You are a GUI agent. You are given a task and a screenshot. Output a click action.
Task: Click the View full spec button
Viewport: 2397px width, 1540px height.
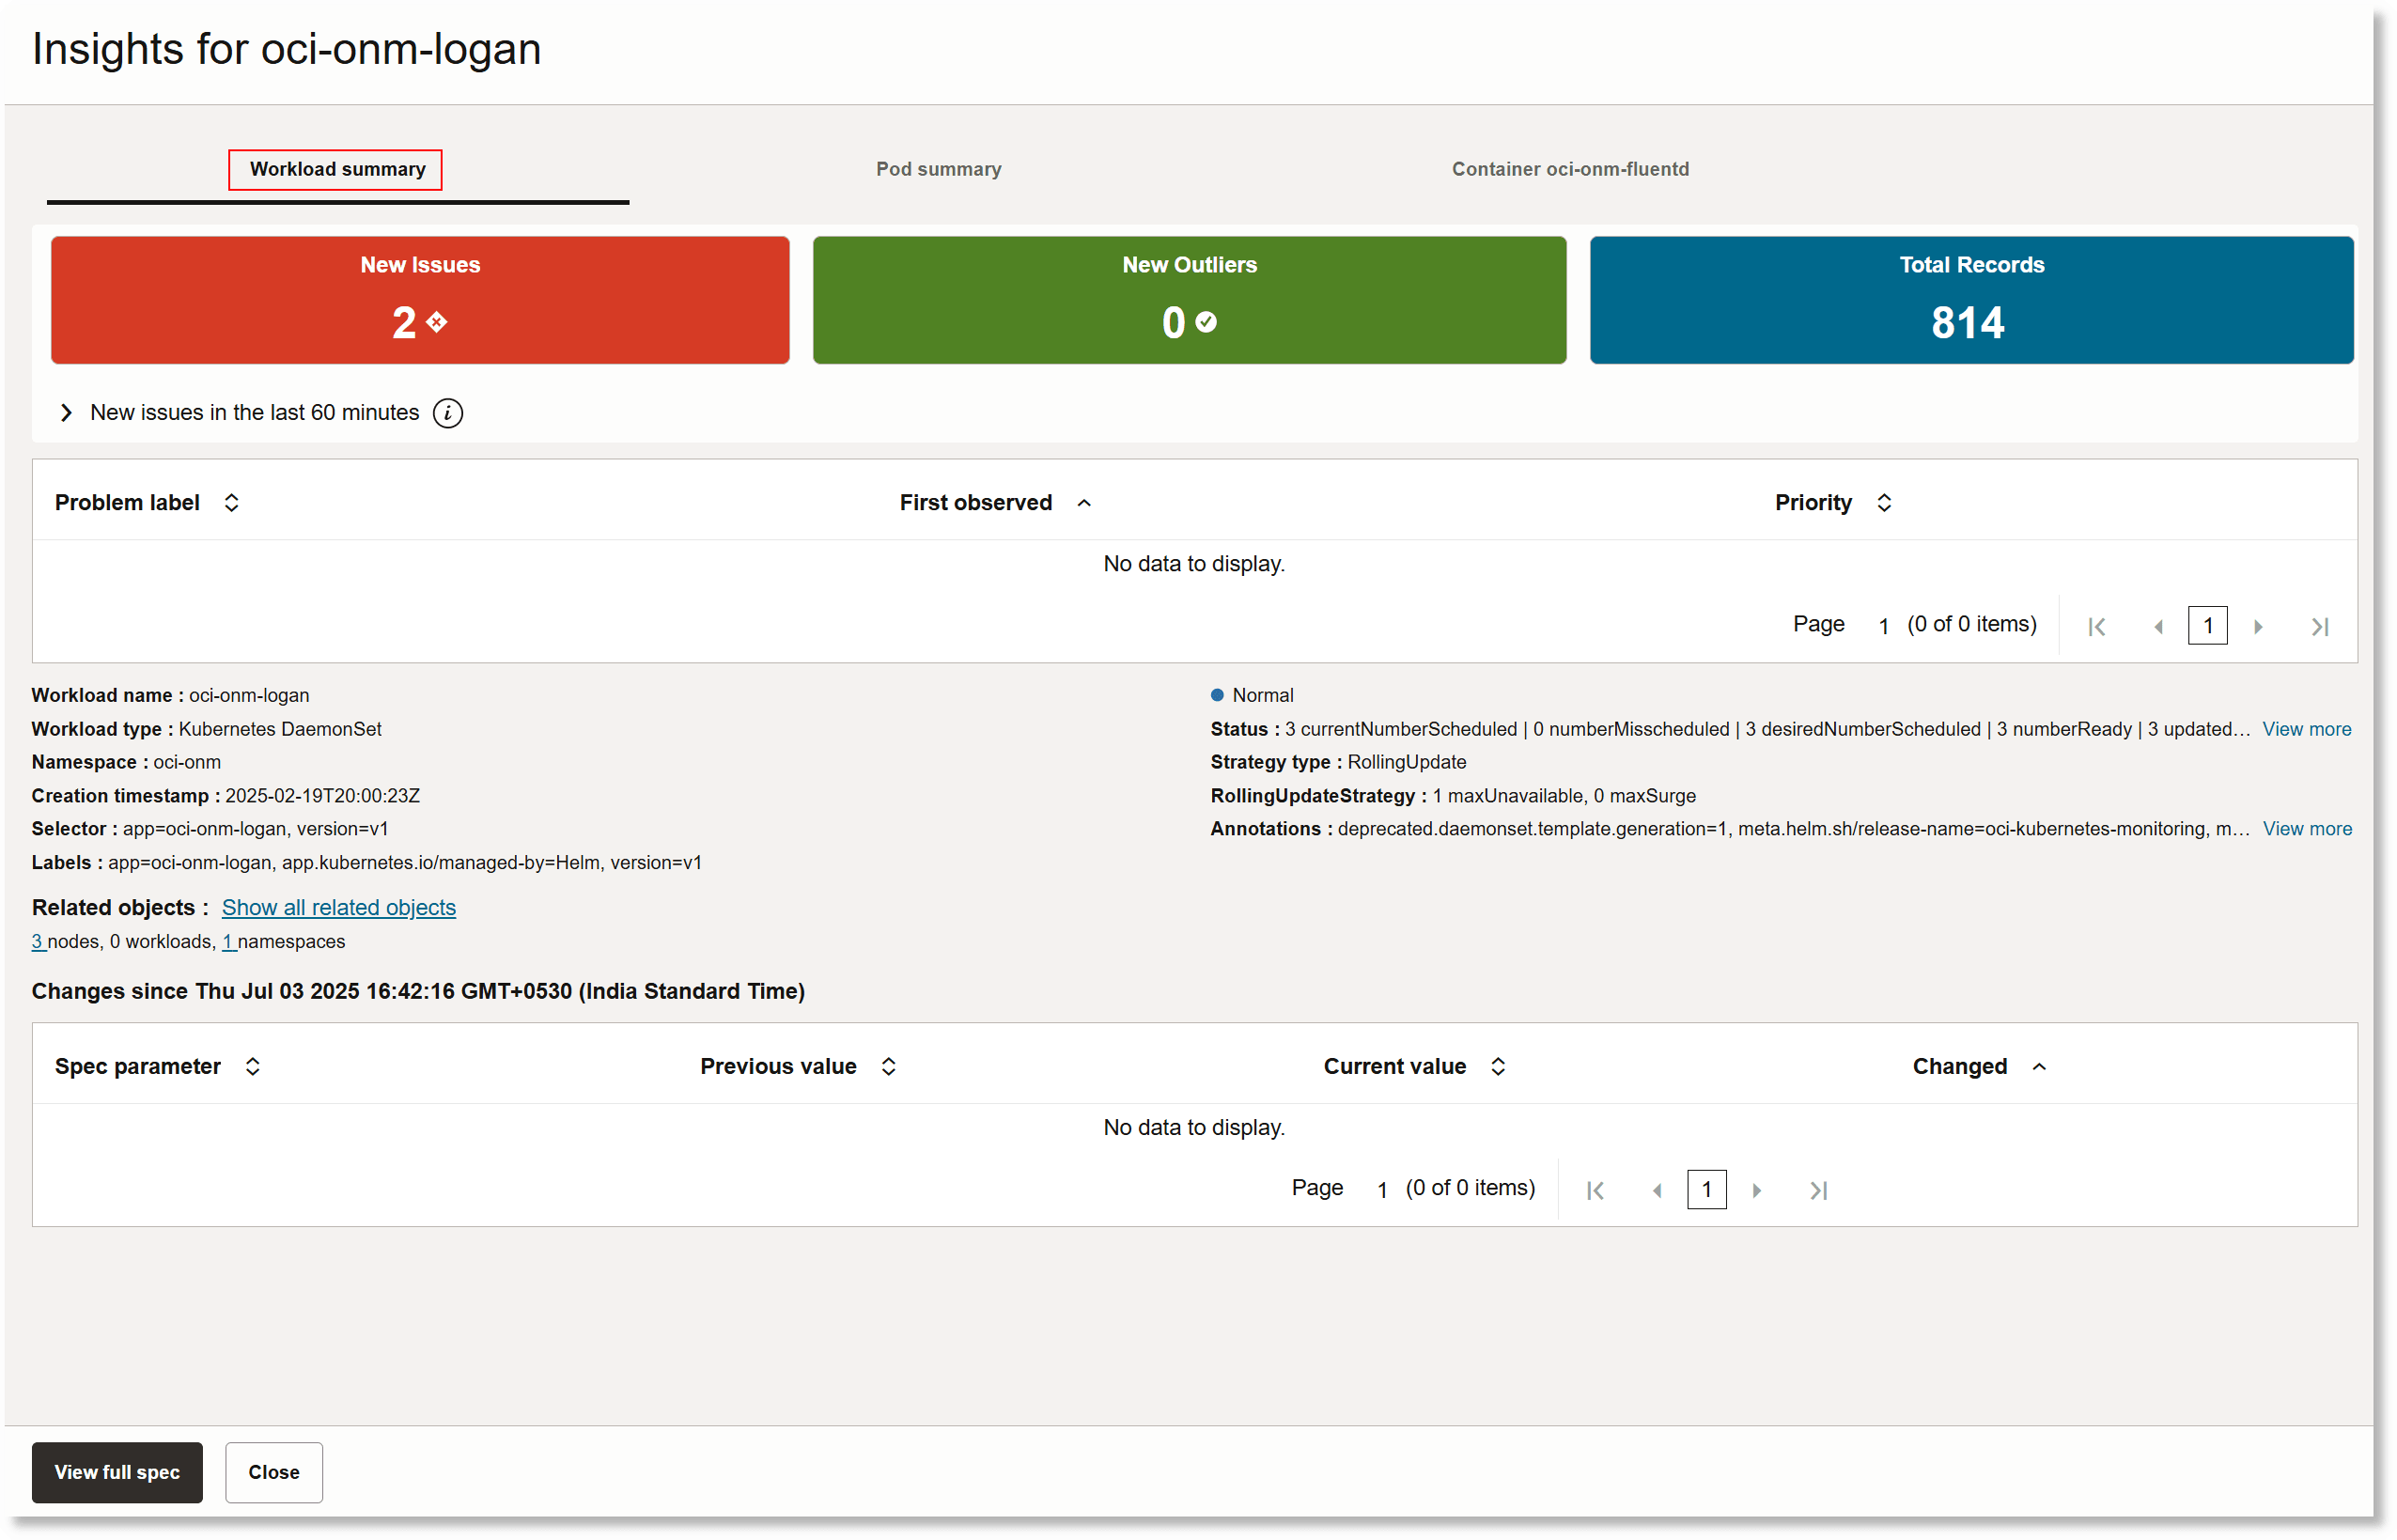[x=117, y=1472]
